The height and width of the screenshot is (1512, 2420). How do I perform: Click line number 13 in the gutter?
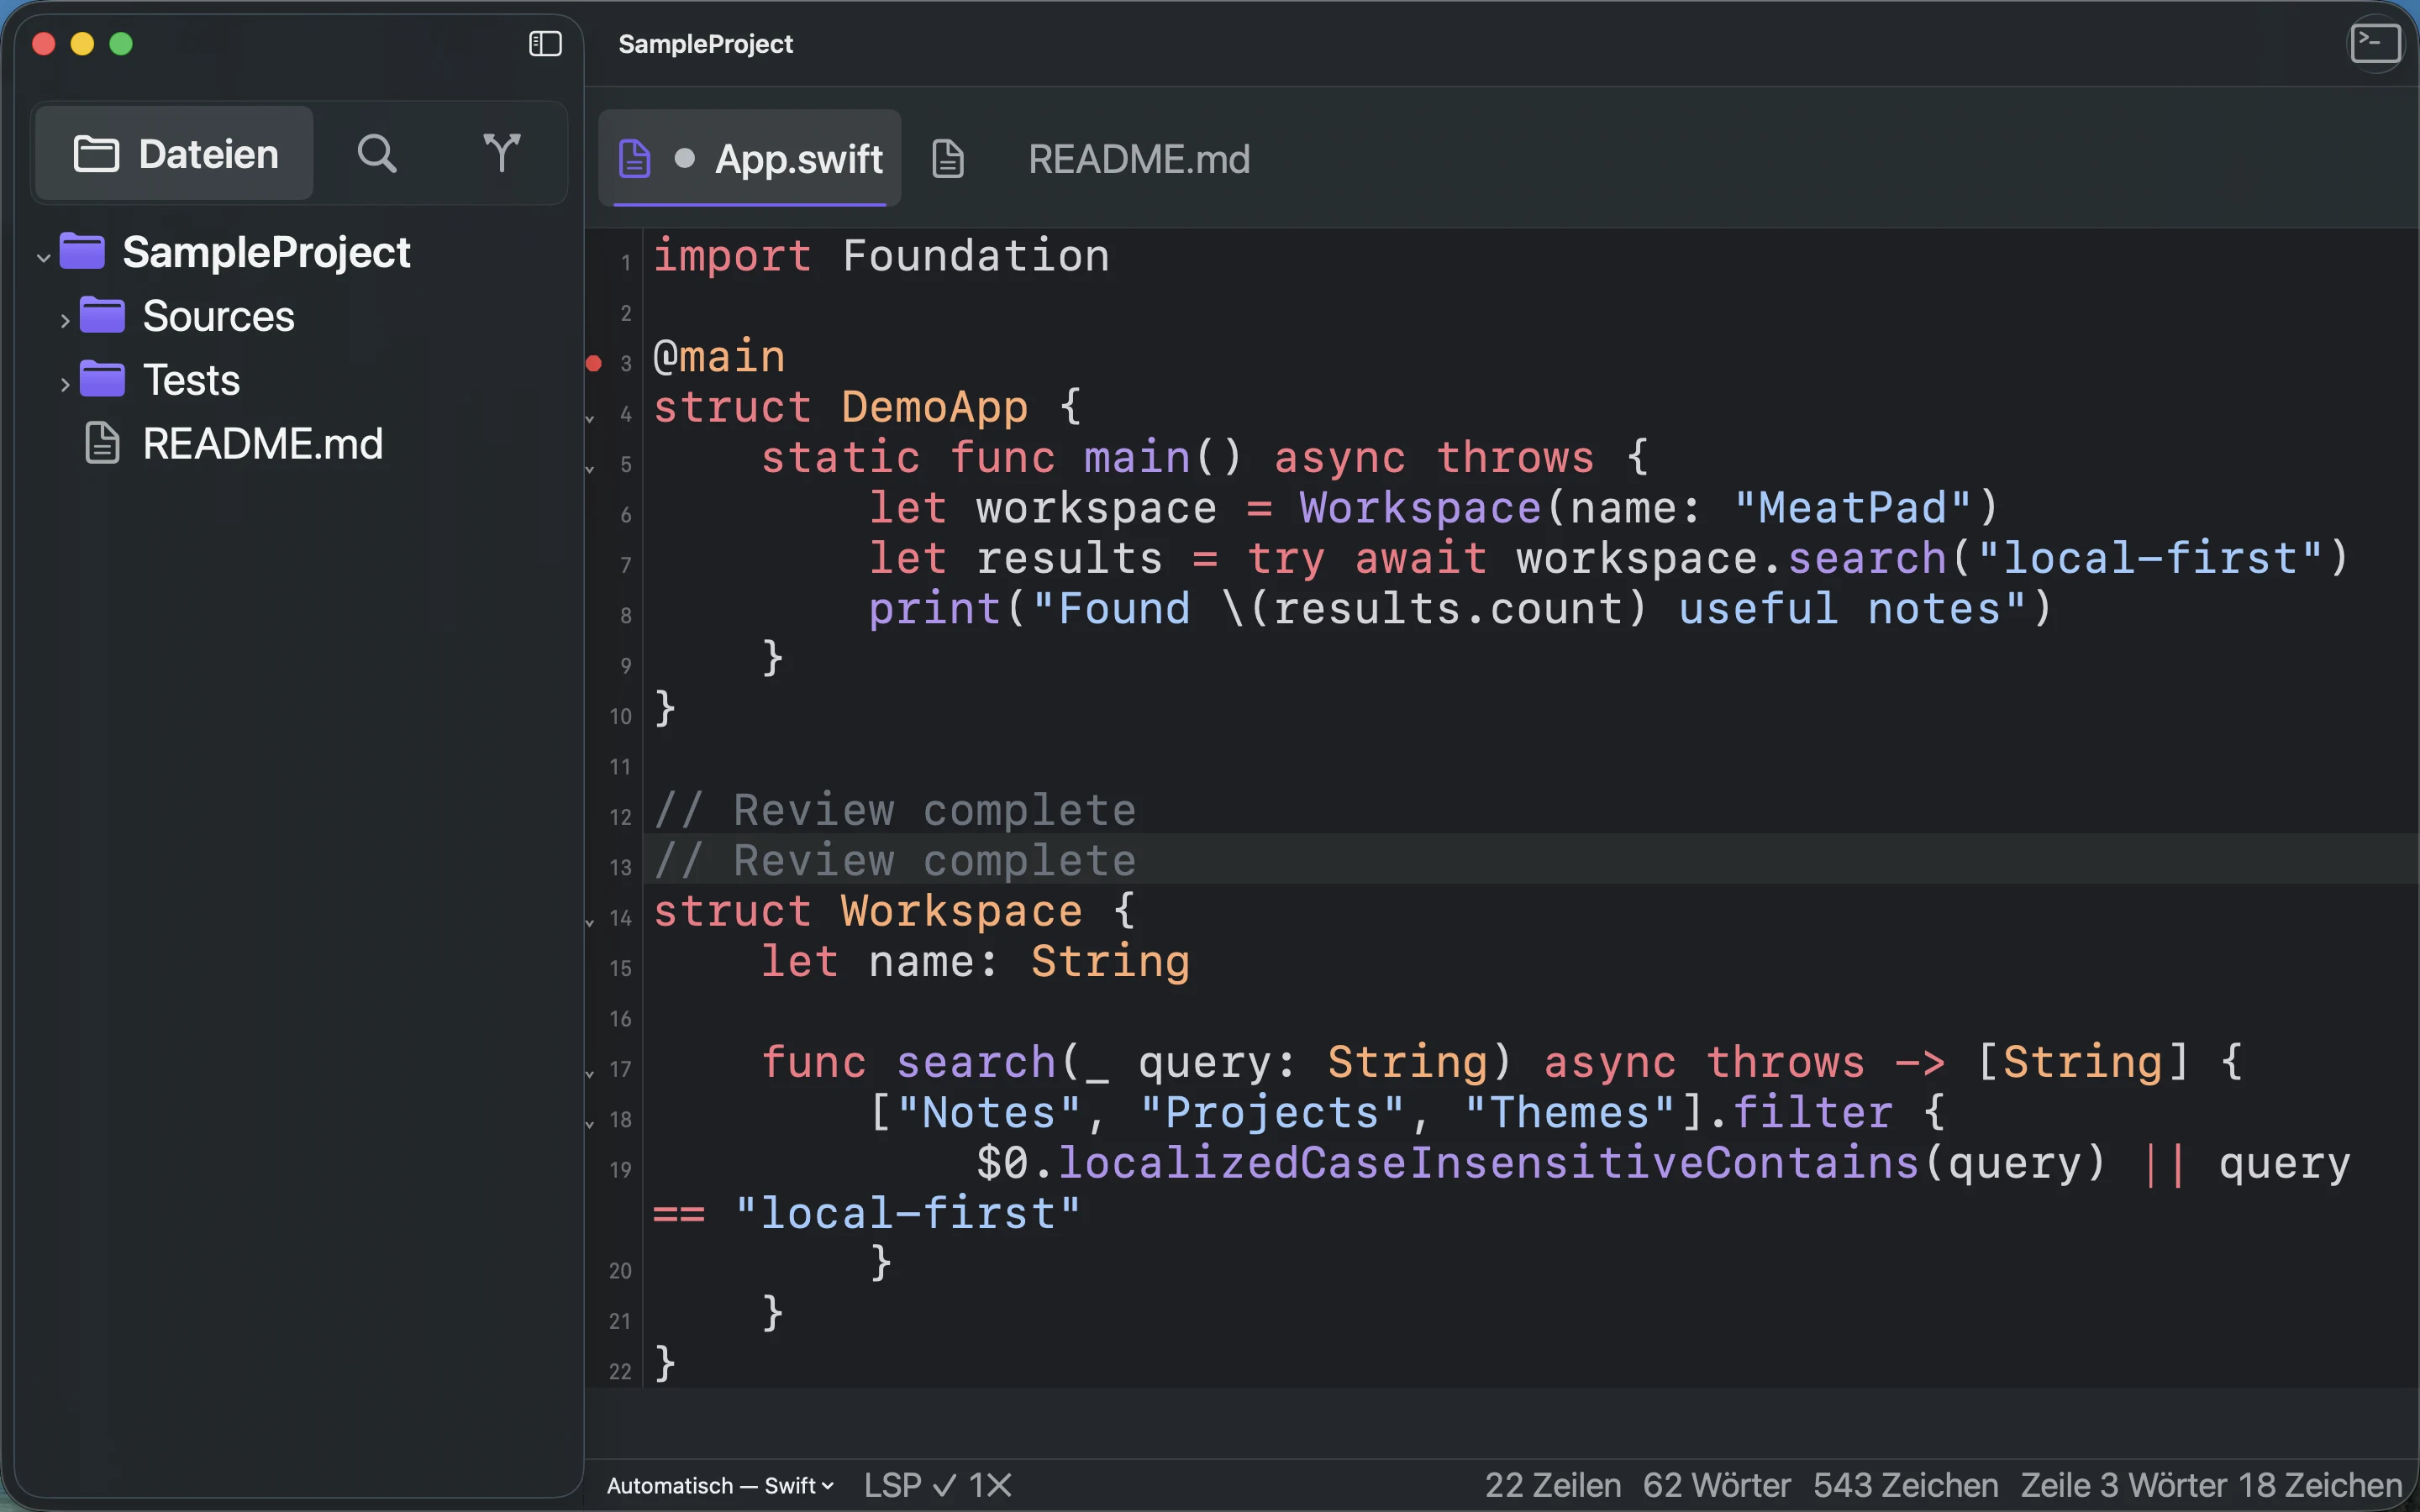point(620,867)
